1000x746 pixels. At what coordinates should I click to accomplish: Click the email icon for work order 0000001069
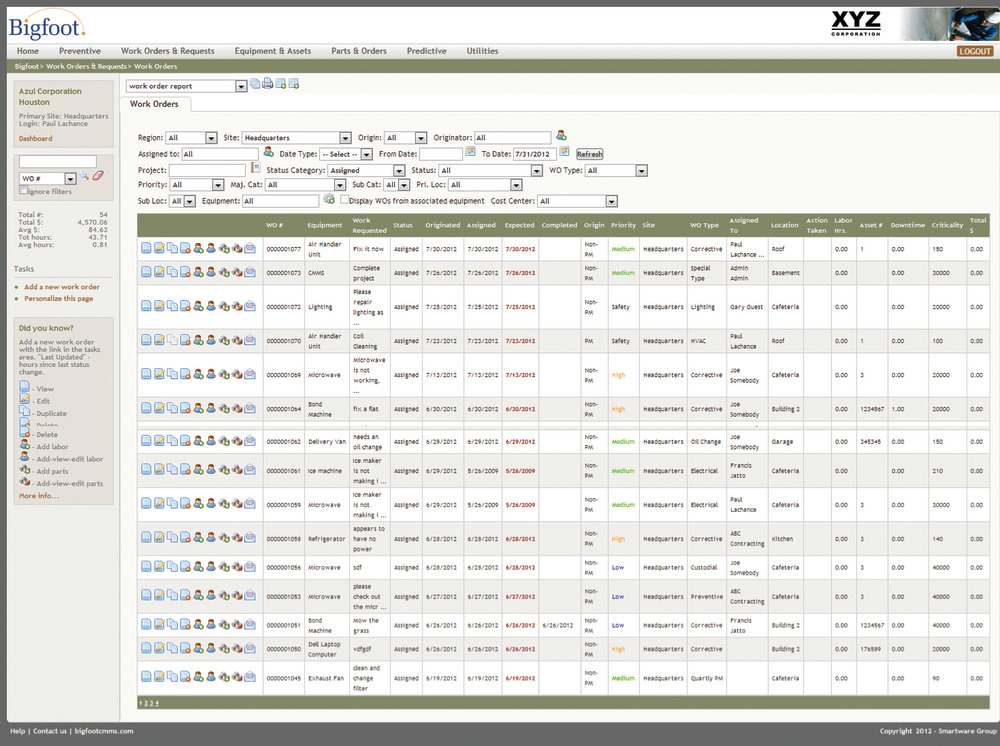pyautogui.click(x=250, y=375)
